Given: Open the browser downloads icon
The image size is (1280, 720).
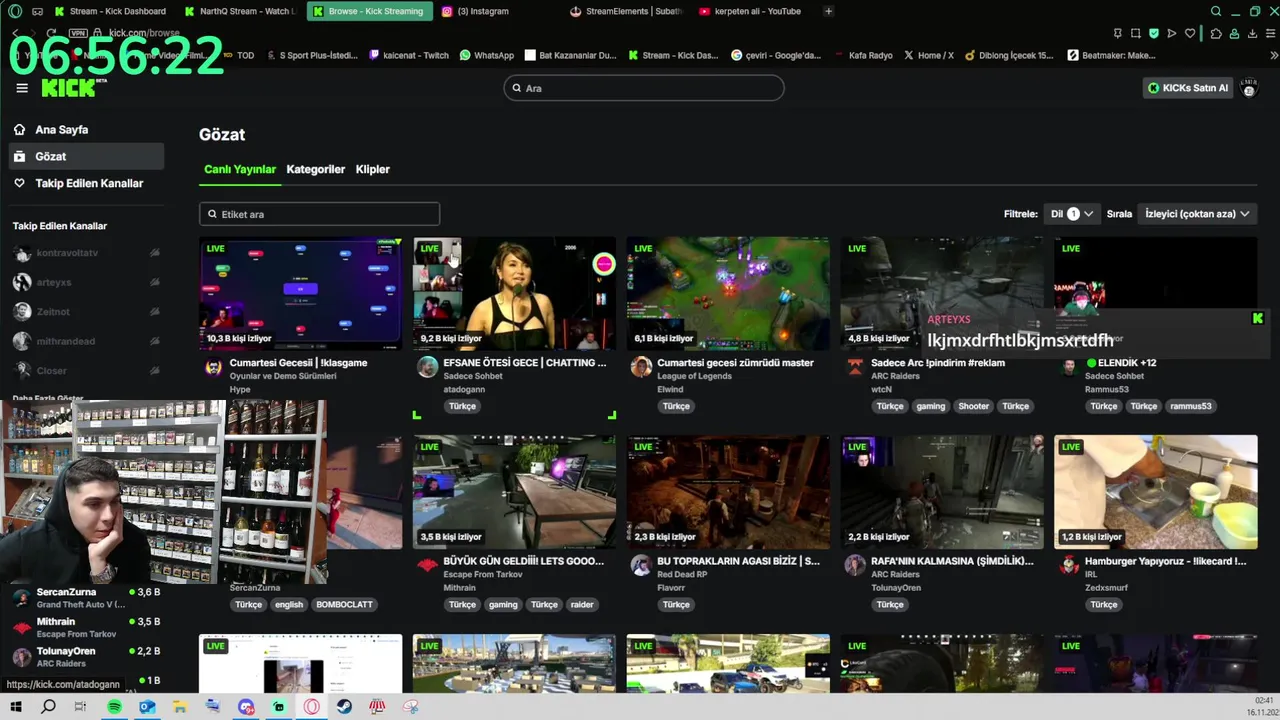Looking at the screenshot, I should coord(1252,34).
